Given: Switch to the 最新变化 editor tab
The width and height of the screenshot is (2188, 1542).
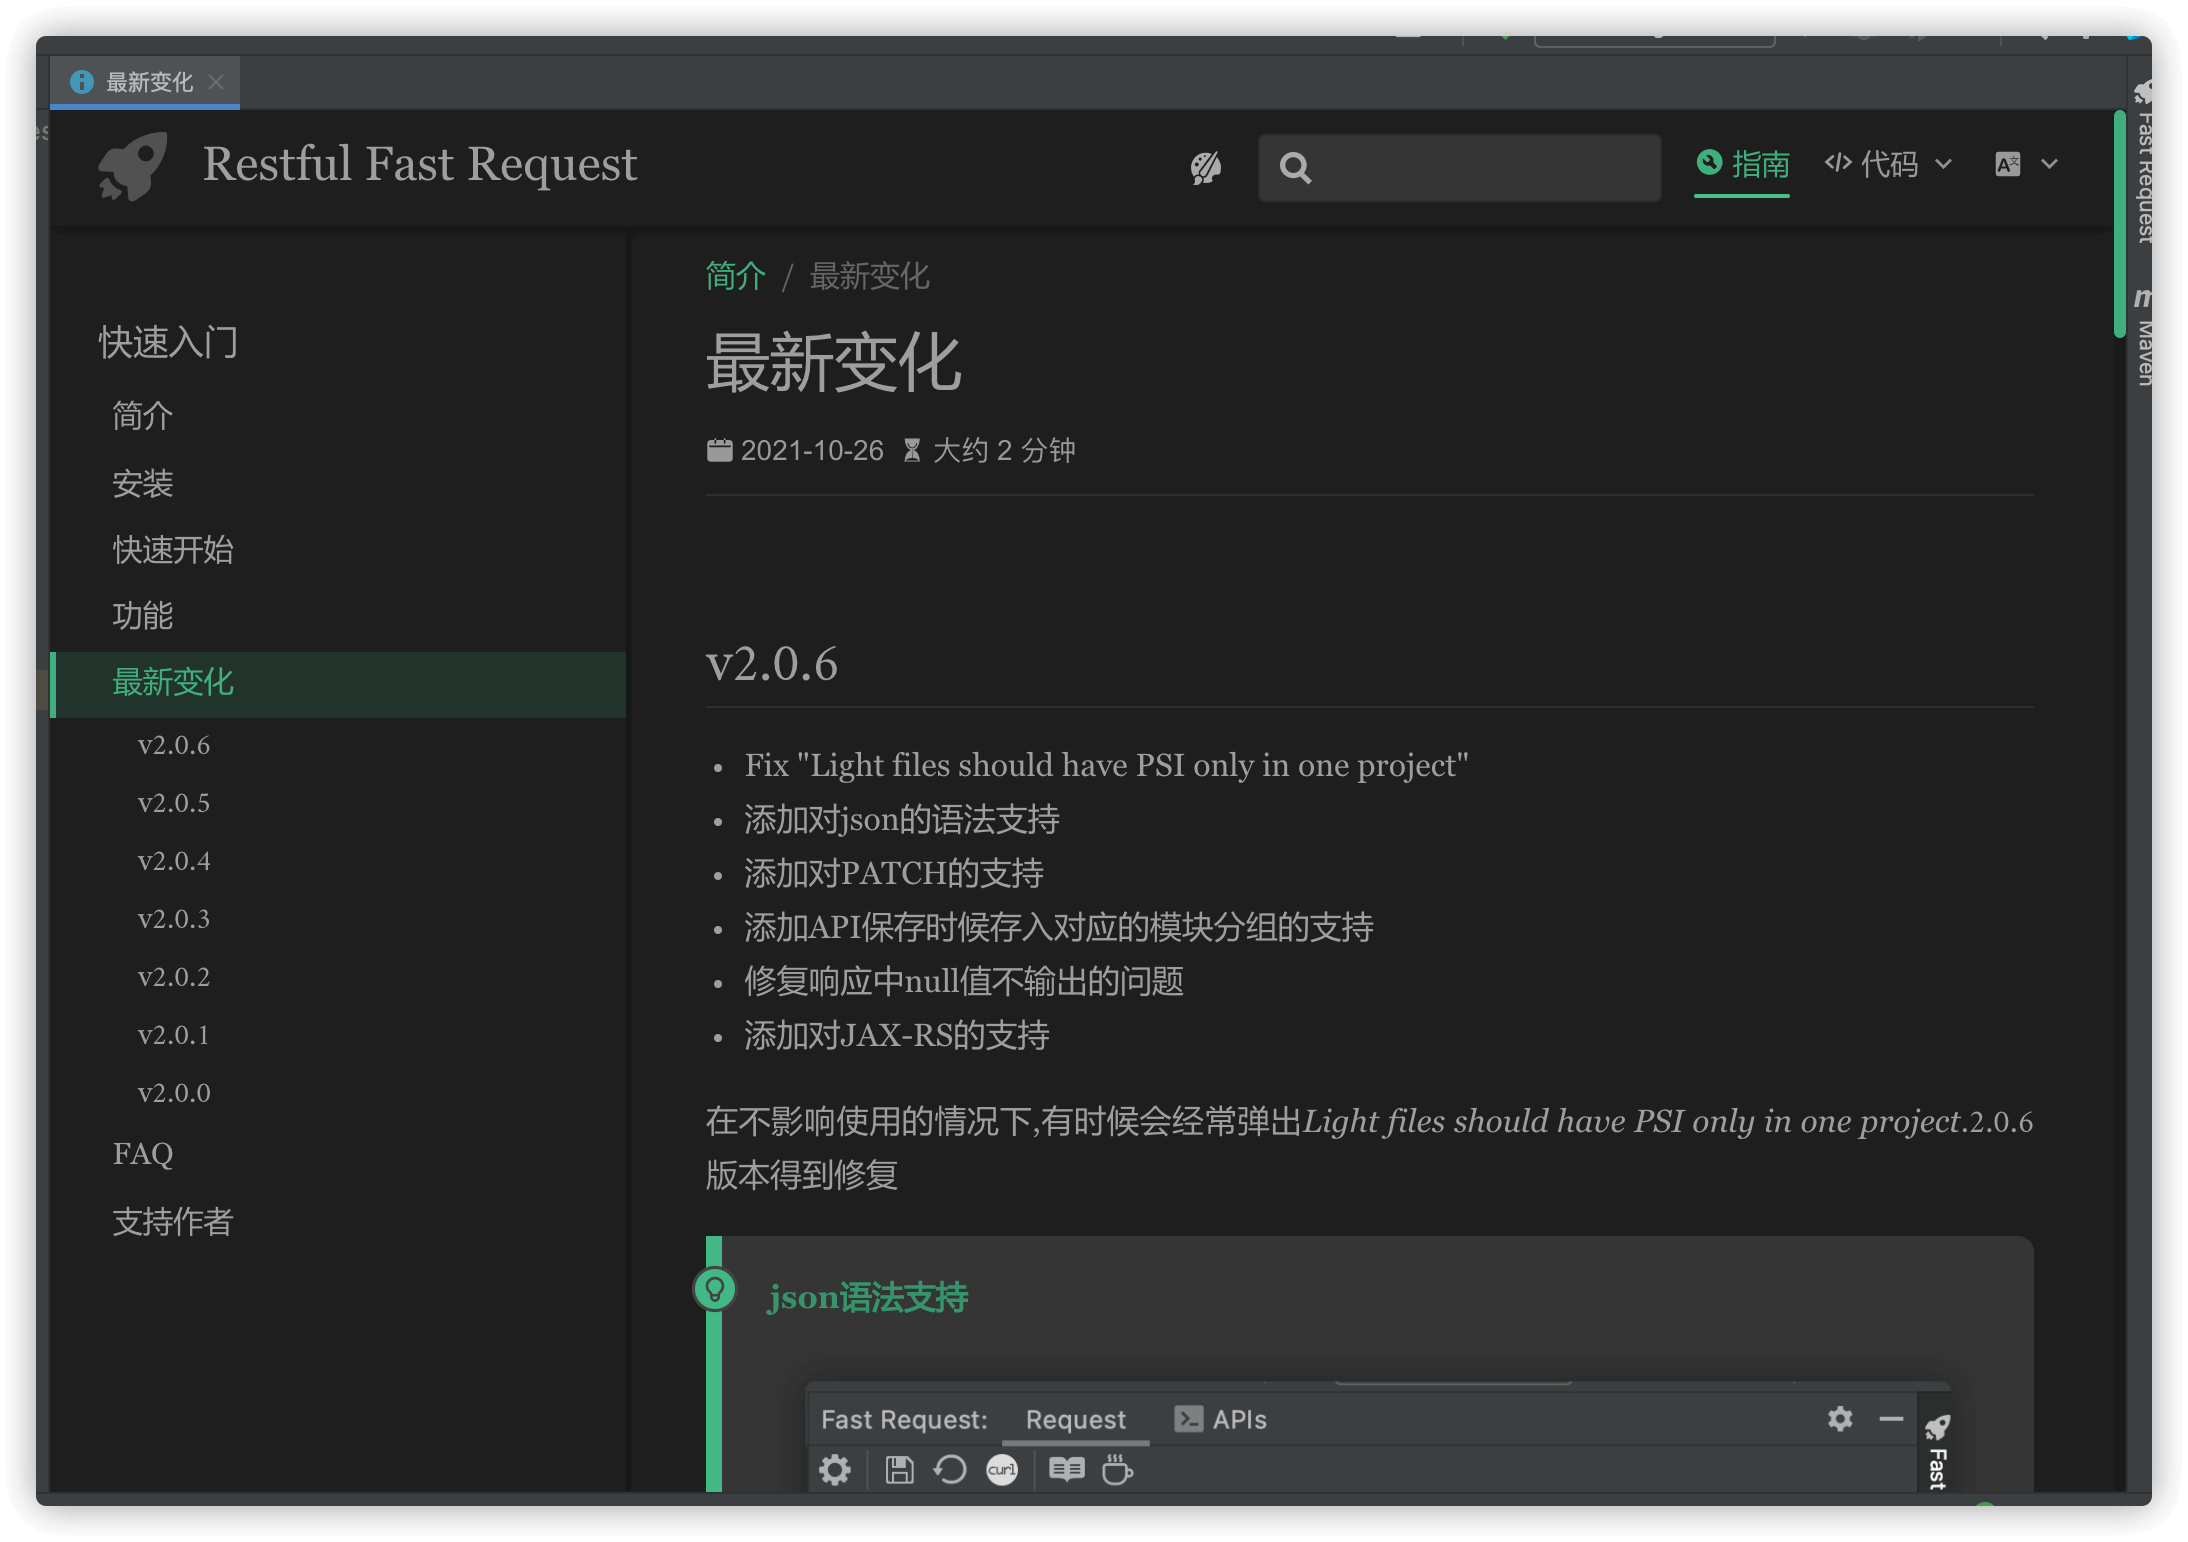Looking at the screenshot, I should [148, 82].
